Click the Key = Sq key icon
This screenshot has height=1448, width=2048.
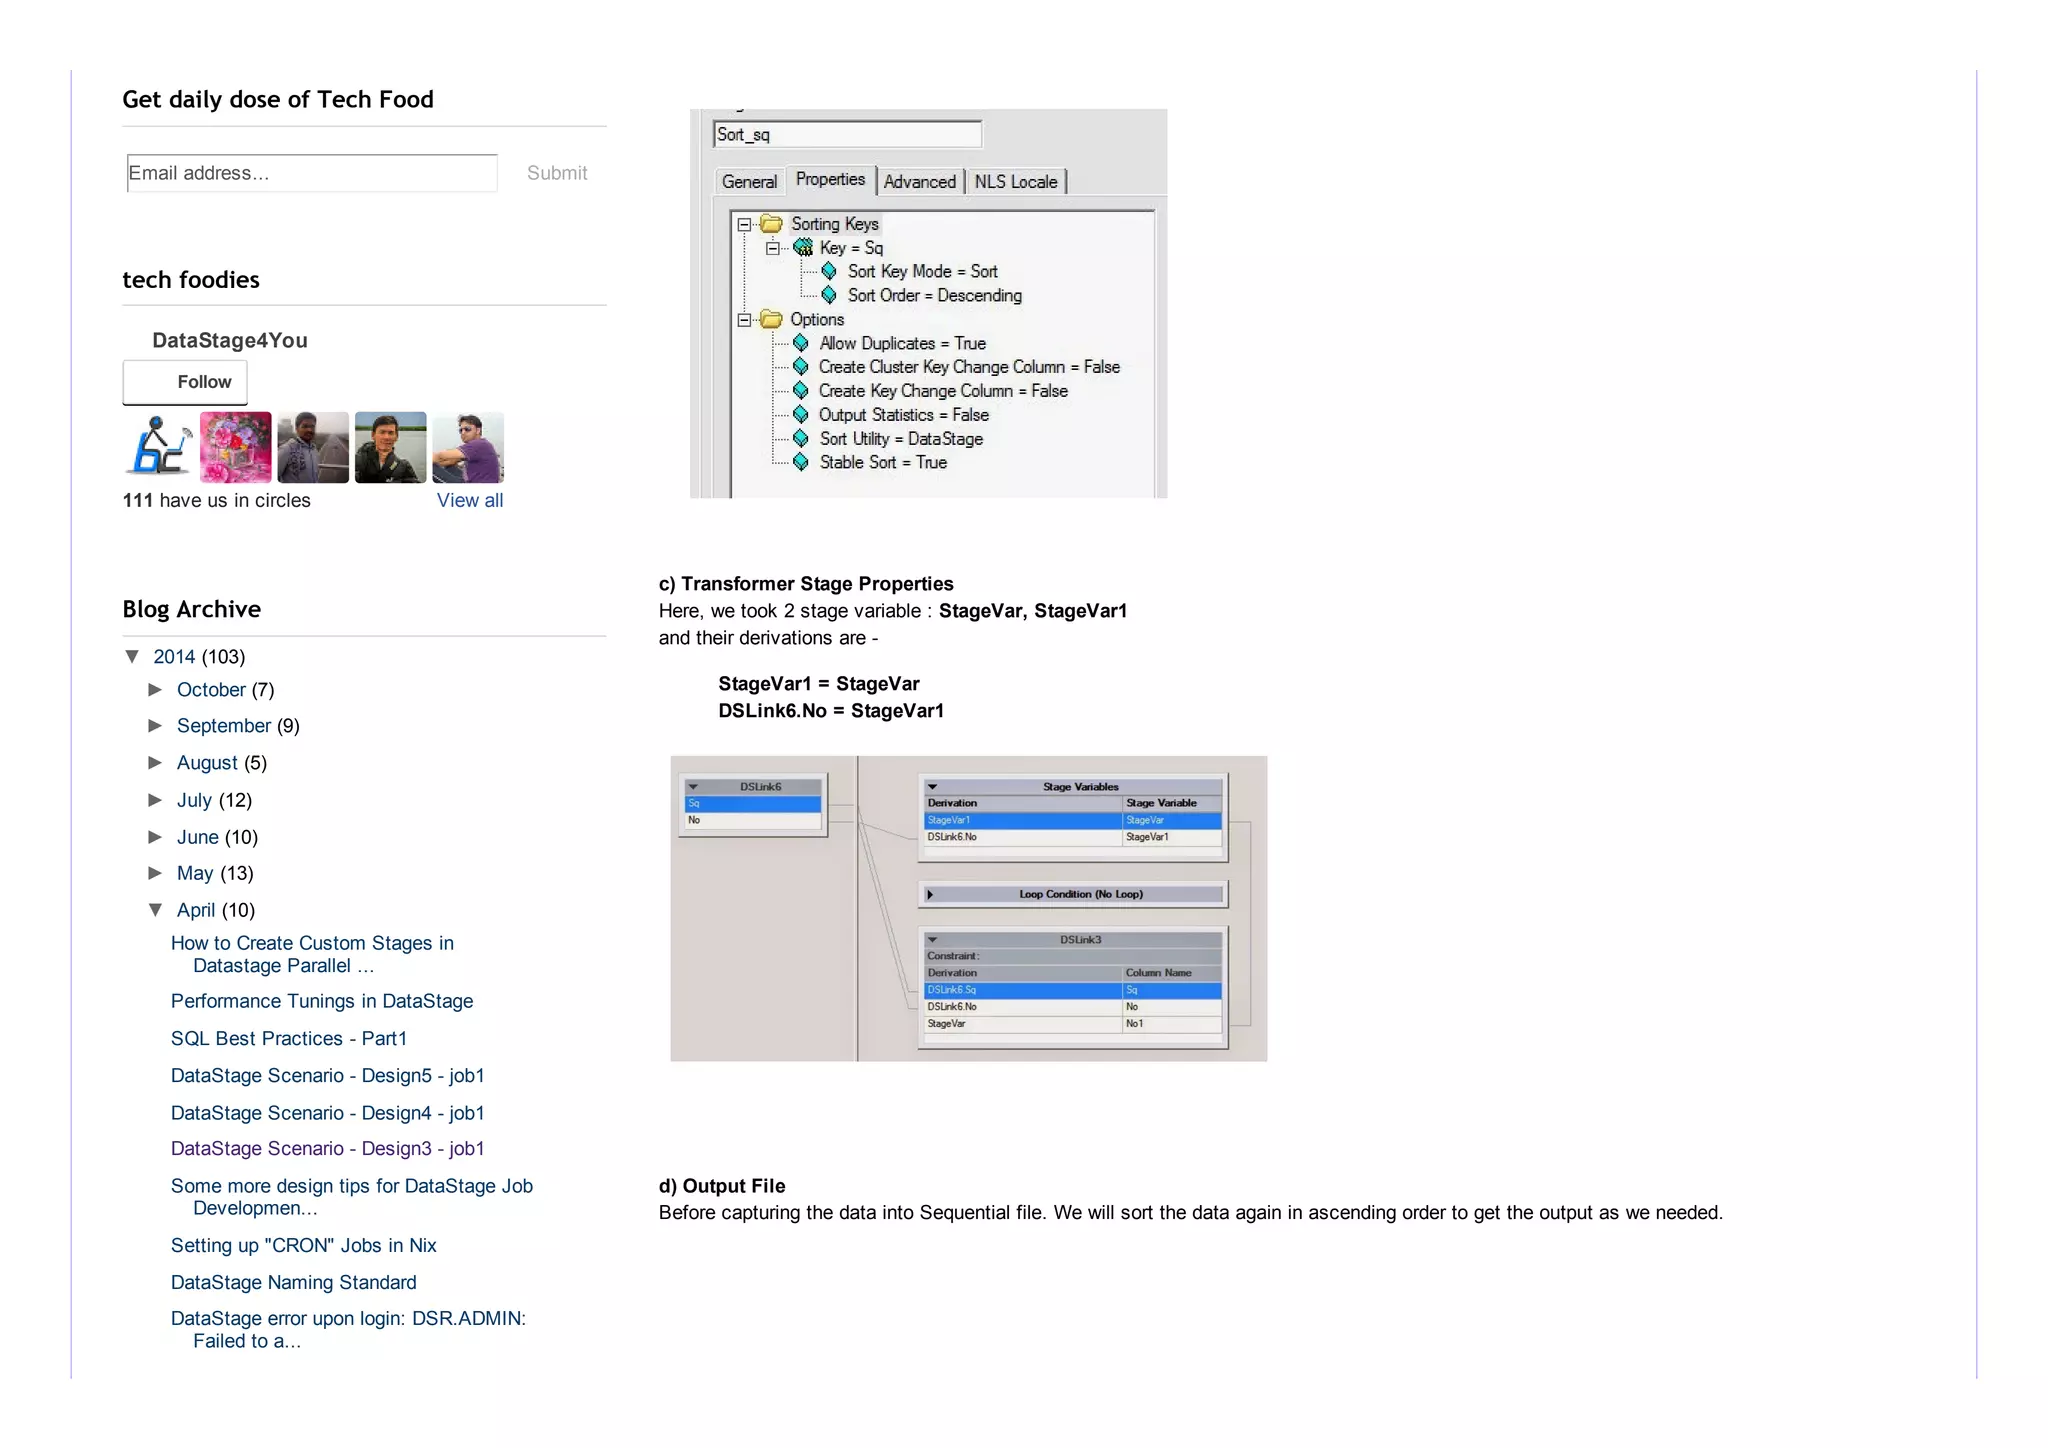point(803,248)
